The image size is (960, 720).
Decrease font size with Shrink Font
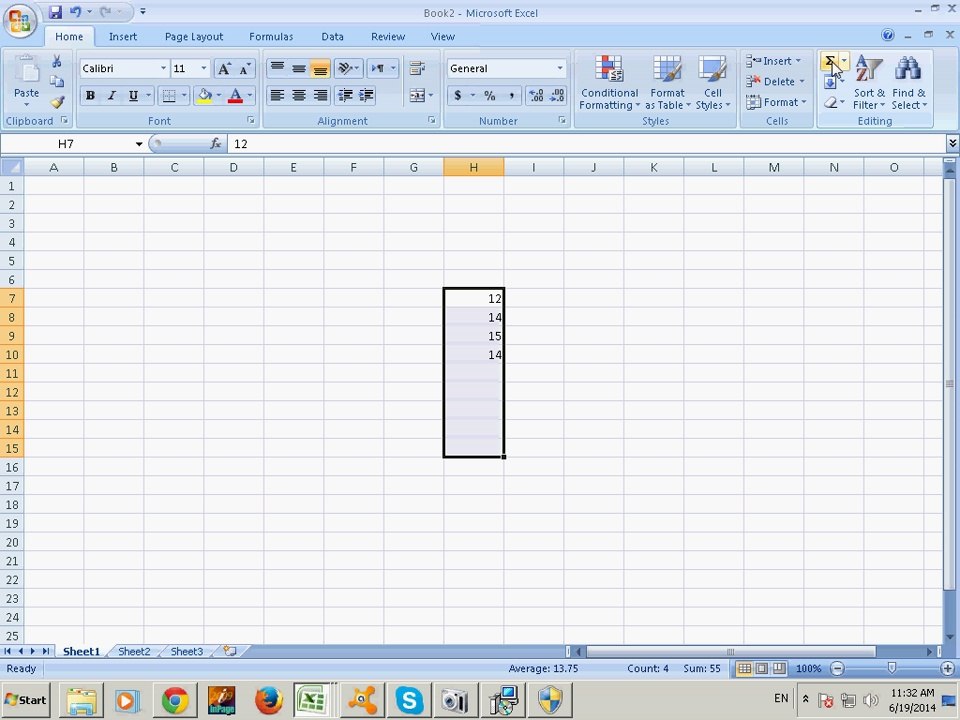click(x=245, y=69)
